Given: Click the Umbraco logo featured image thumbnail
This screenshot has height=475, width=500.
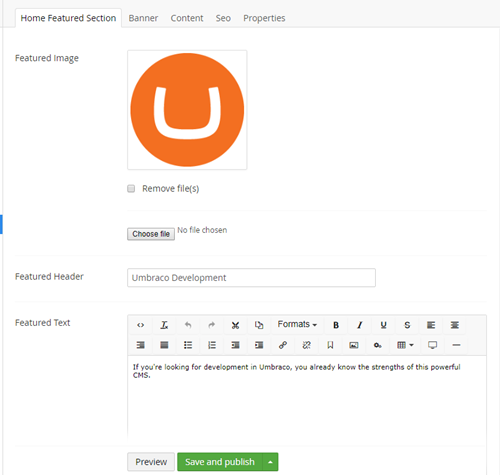Looking at the screenshot, I should 187,110.
